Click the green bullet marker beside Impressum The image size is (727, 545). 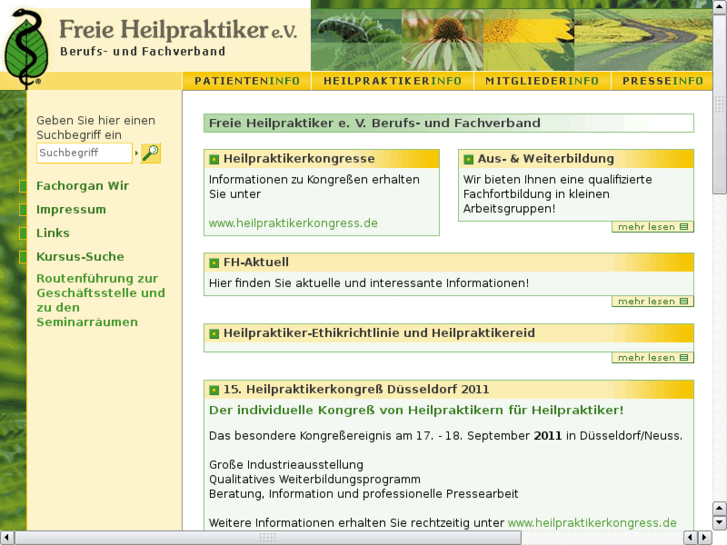pos(22,210)
